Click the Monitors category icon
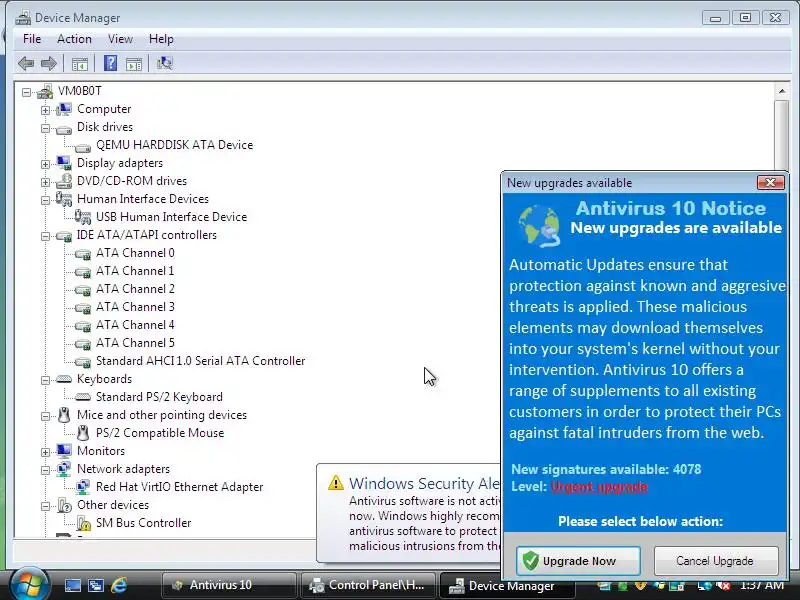This screenshot has width=800, height=600. 64,451
